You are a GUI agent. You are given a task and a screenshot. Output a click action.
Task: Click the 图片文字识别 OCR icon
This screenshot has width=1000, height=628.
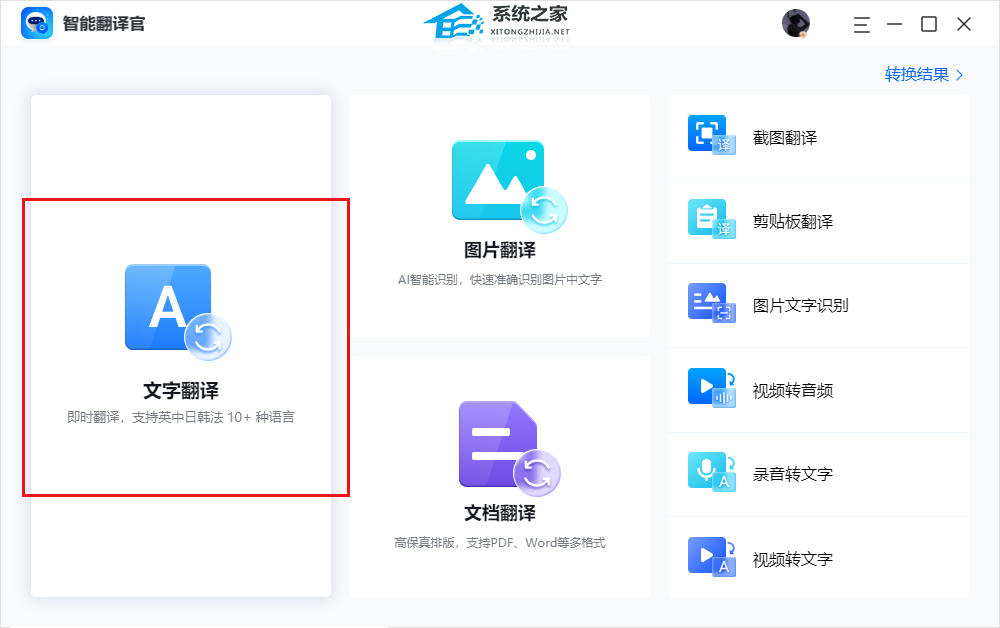pos(712,303)
